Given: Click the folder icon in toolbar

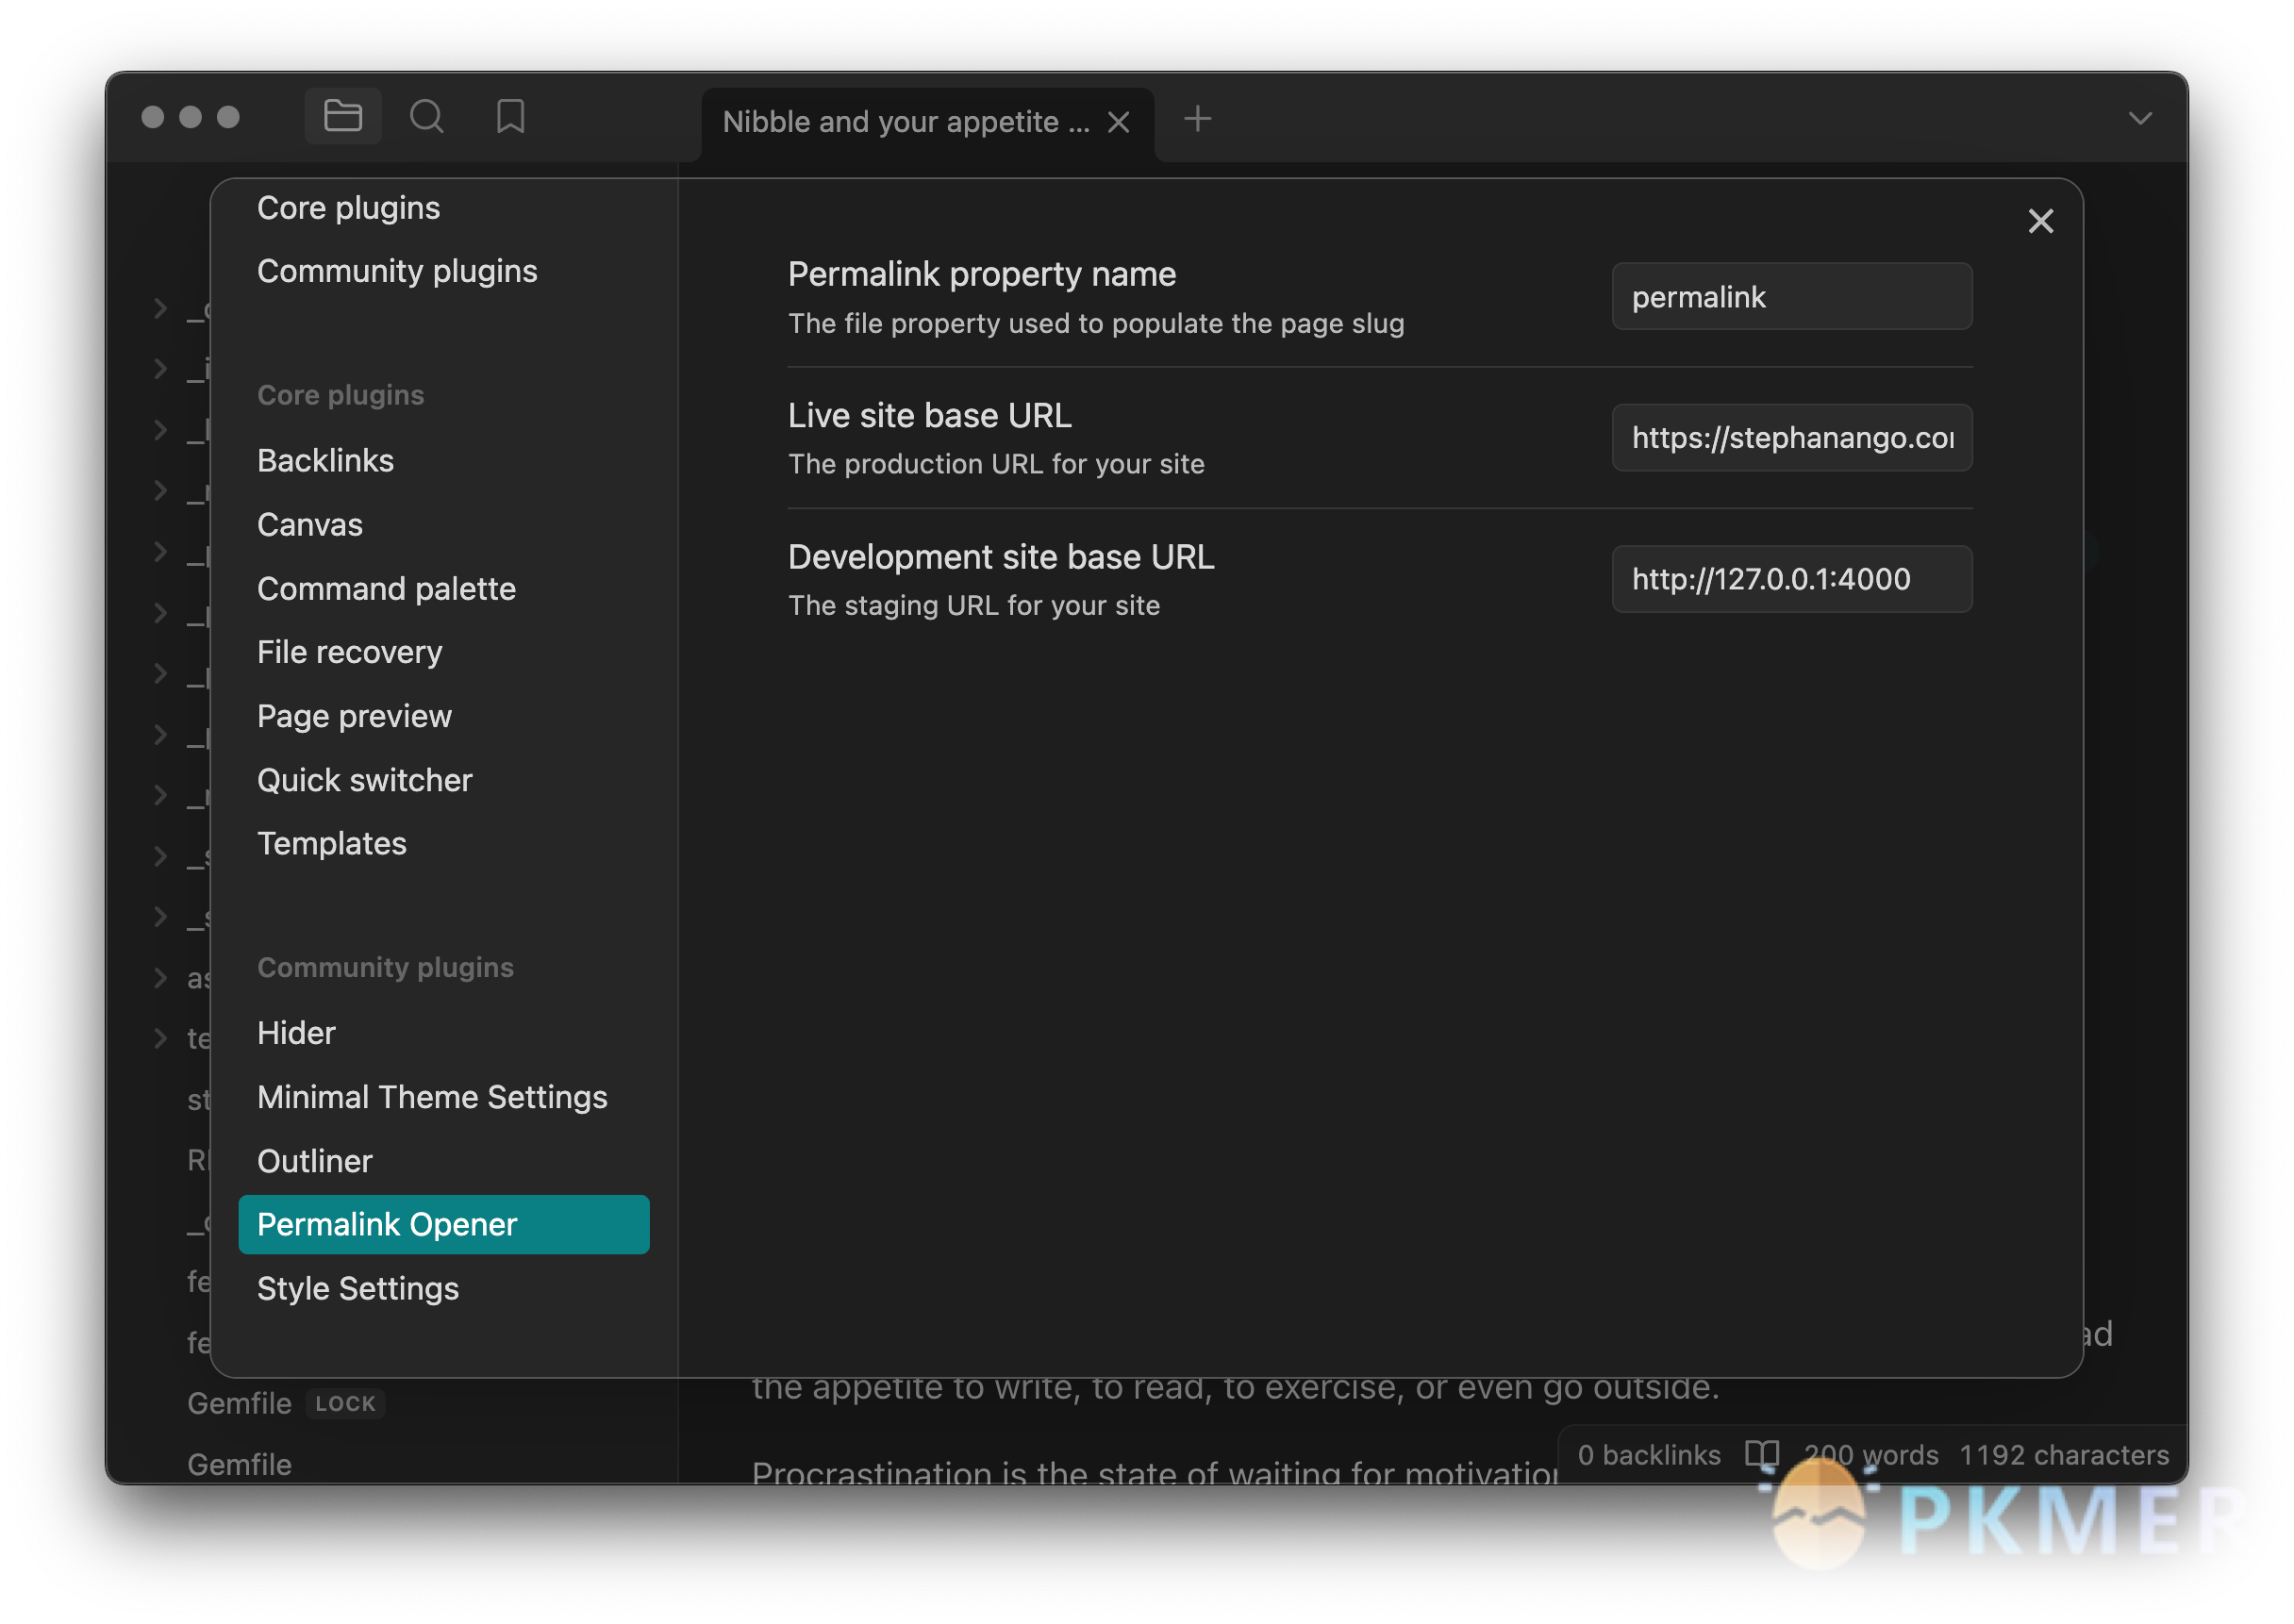Looking at the screenshot, I should [x=342, y=120].
